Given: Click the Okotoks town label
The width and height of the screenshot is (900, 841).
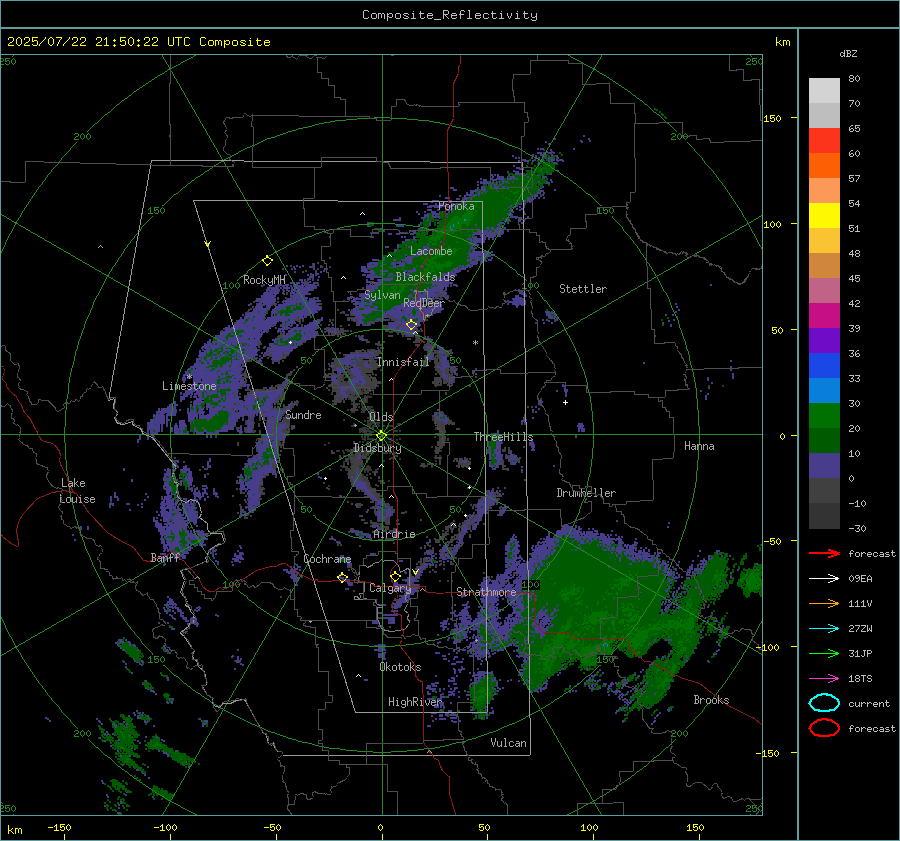Looking at the screenshot, I should pyautogui.click(x=400, y=667).
